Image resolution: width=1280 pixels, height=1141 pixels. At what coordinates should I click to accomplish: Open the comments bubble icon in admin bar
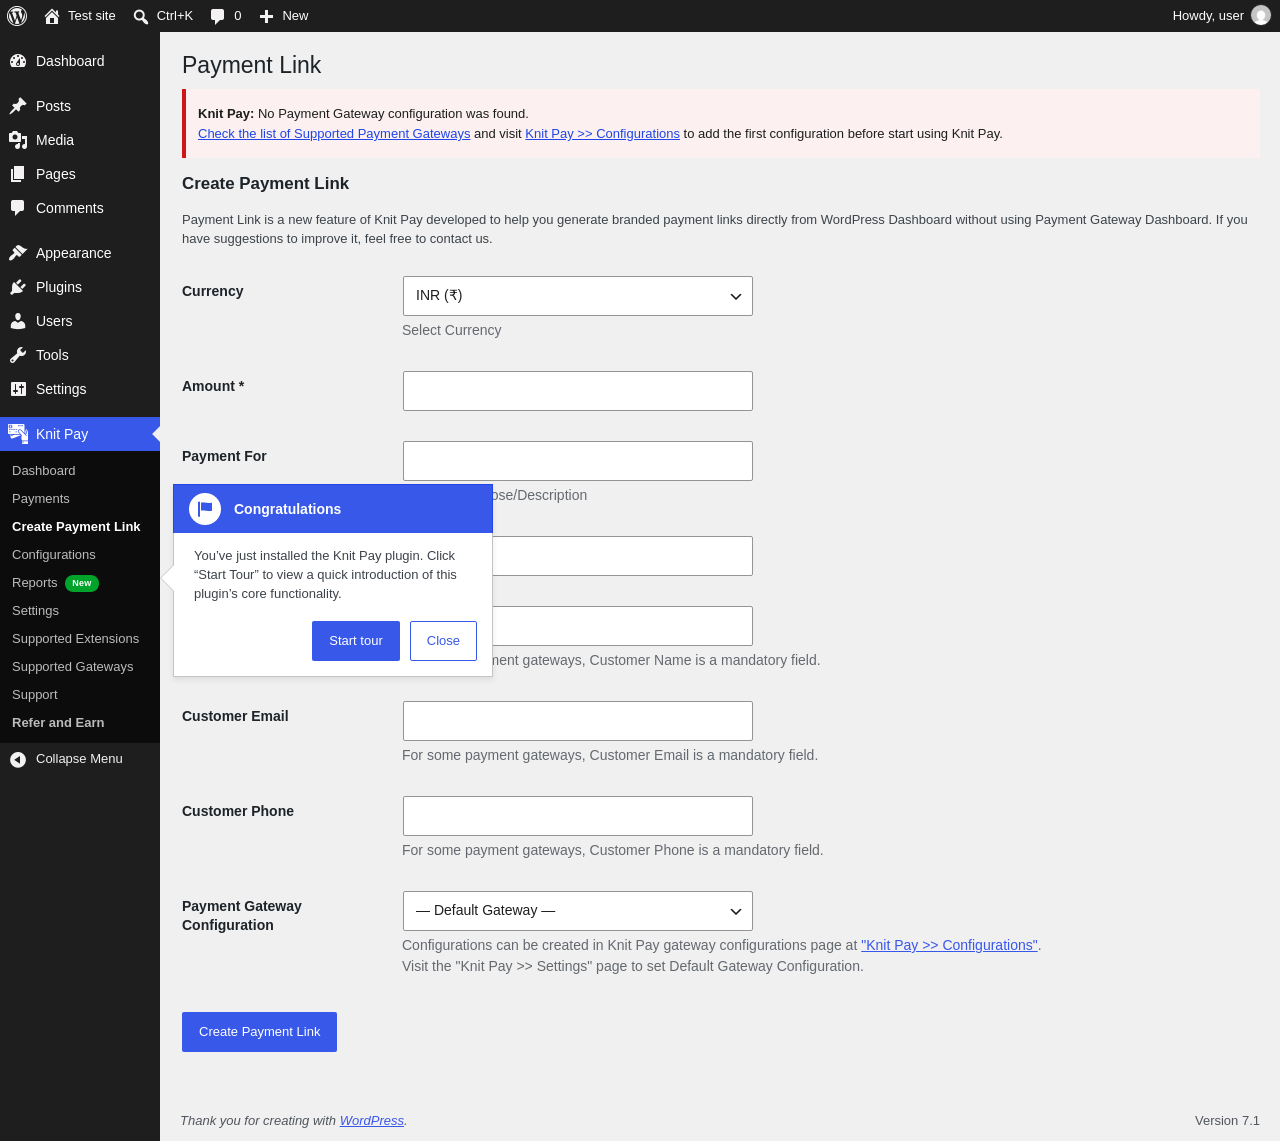pyautogui.click(x=217, y=16)
